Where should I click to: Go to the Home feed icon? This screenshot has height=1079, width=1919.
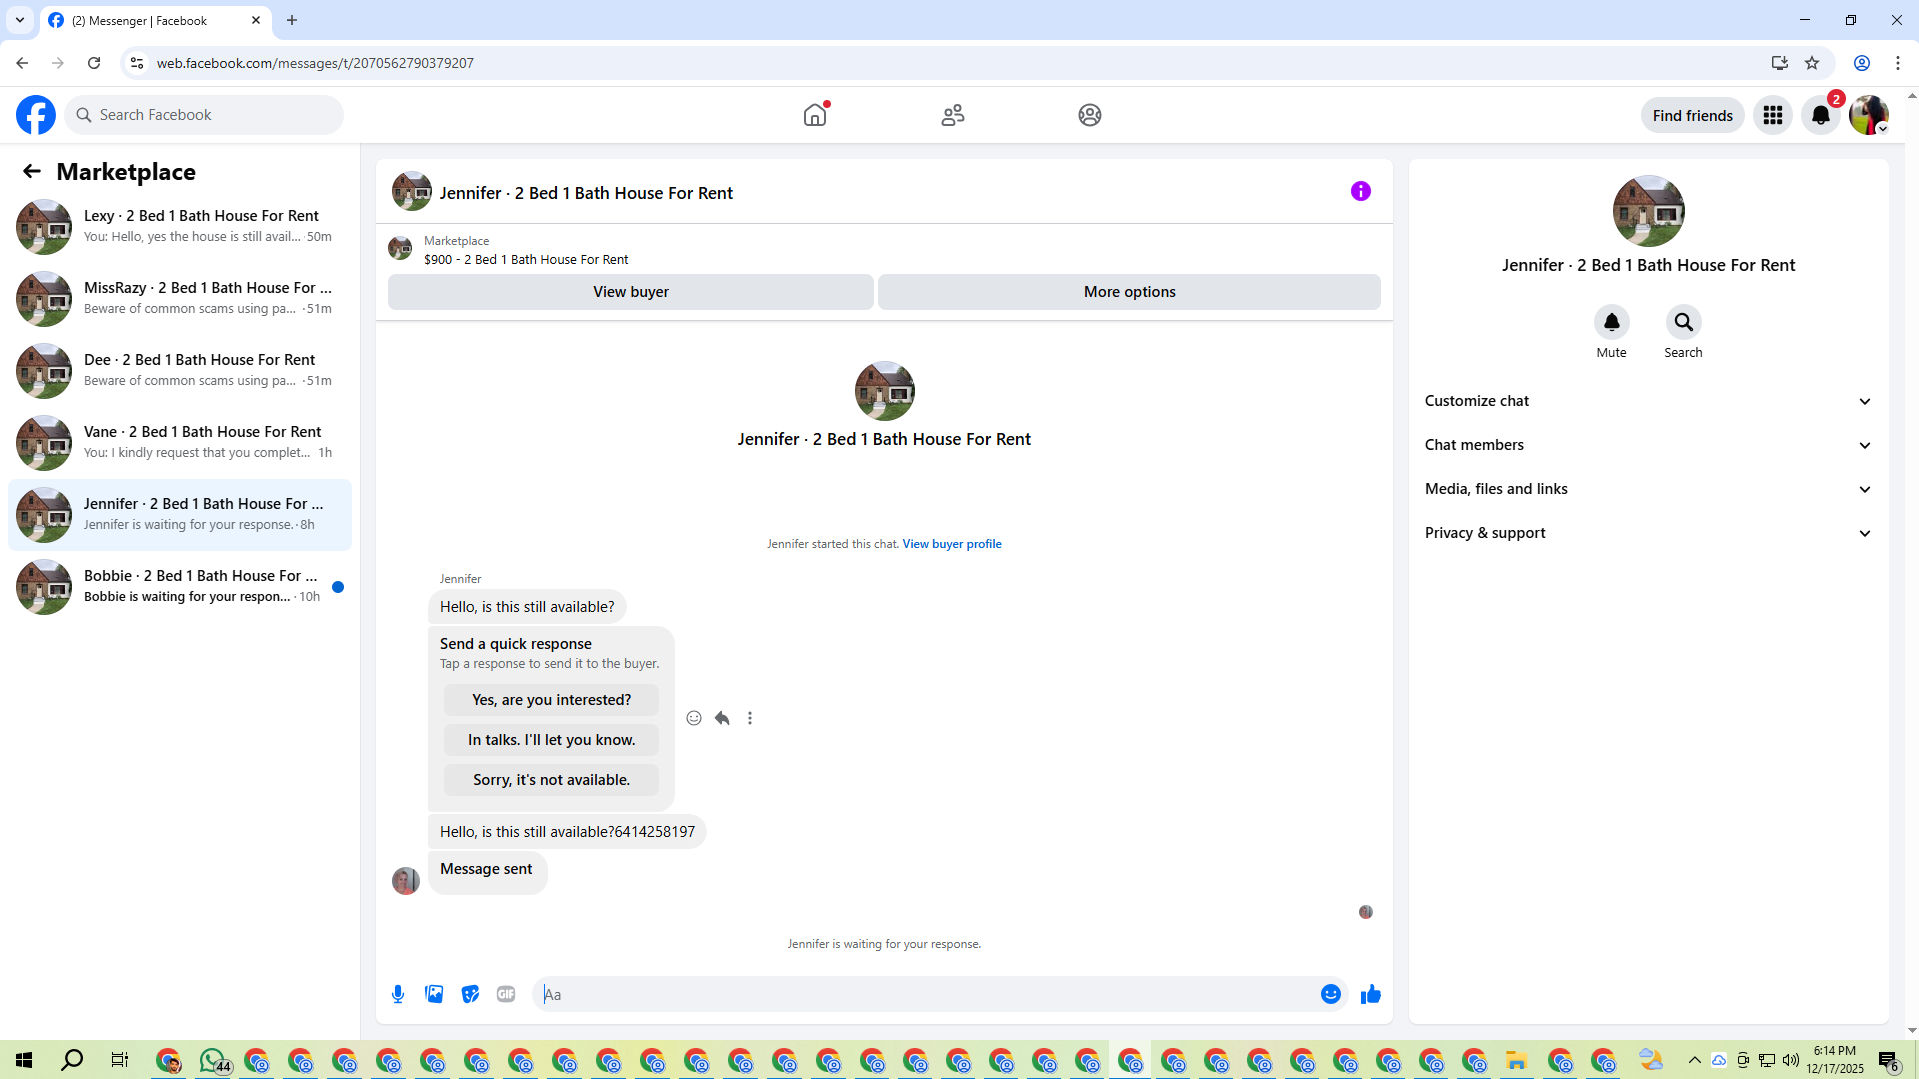point(815,115)
